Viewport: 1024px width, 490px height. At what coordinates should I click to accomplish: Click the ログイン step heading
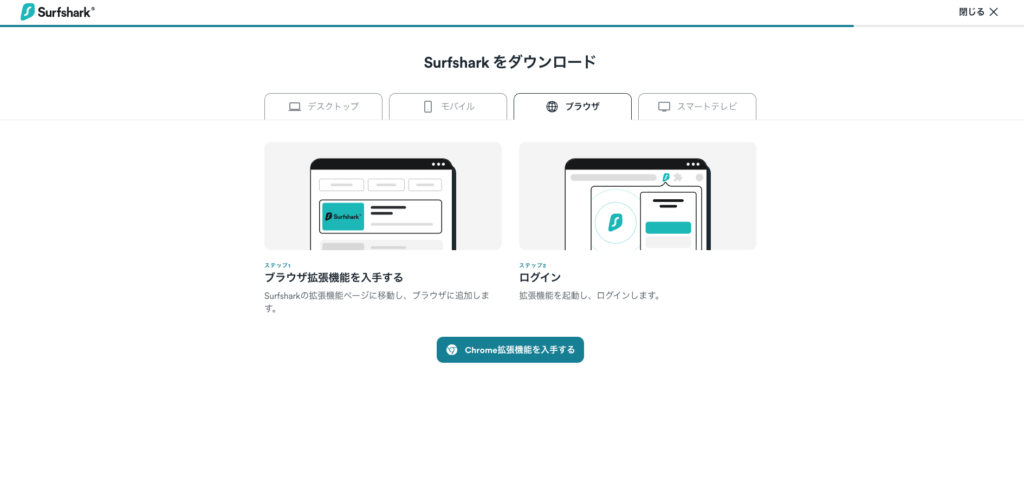coord(539,278)
